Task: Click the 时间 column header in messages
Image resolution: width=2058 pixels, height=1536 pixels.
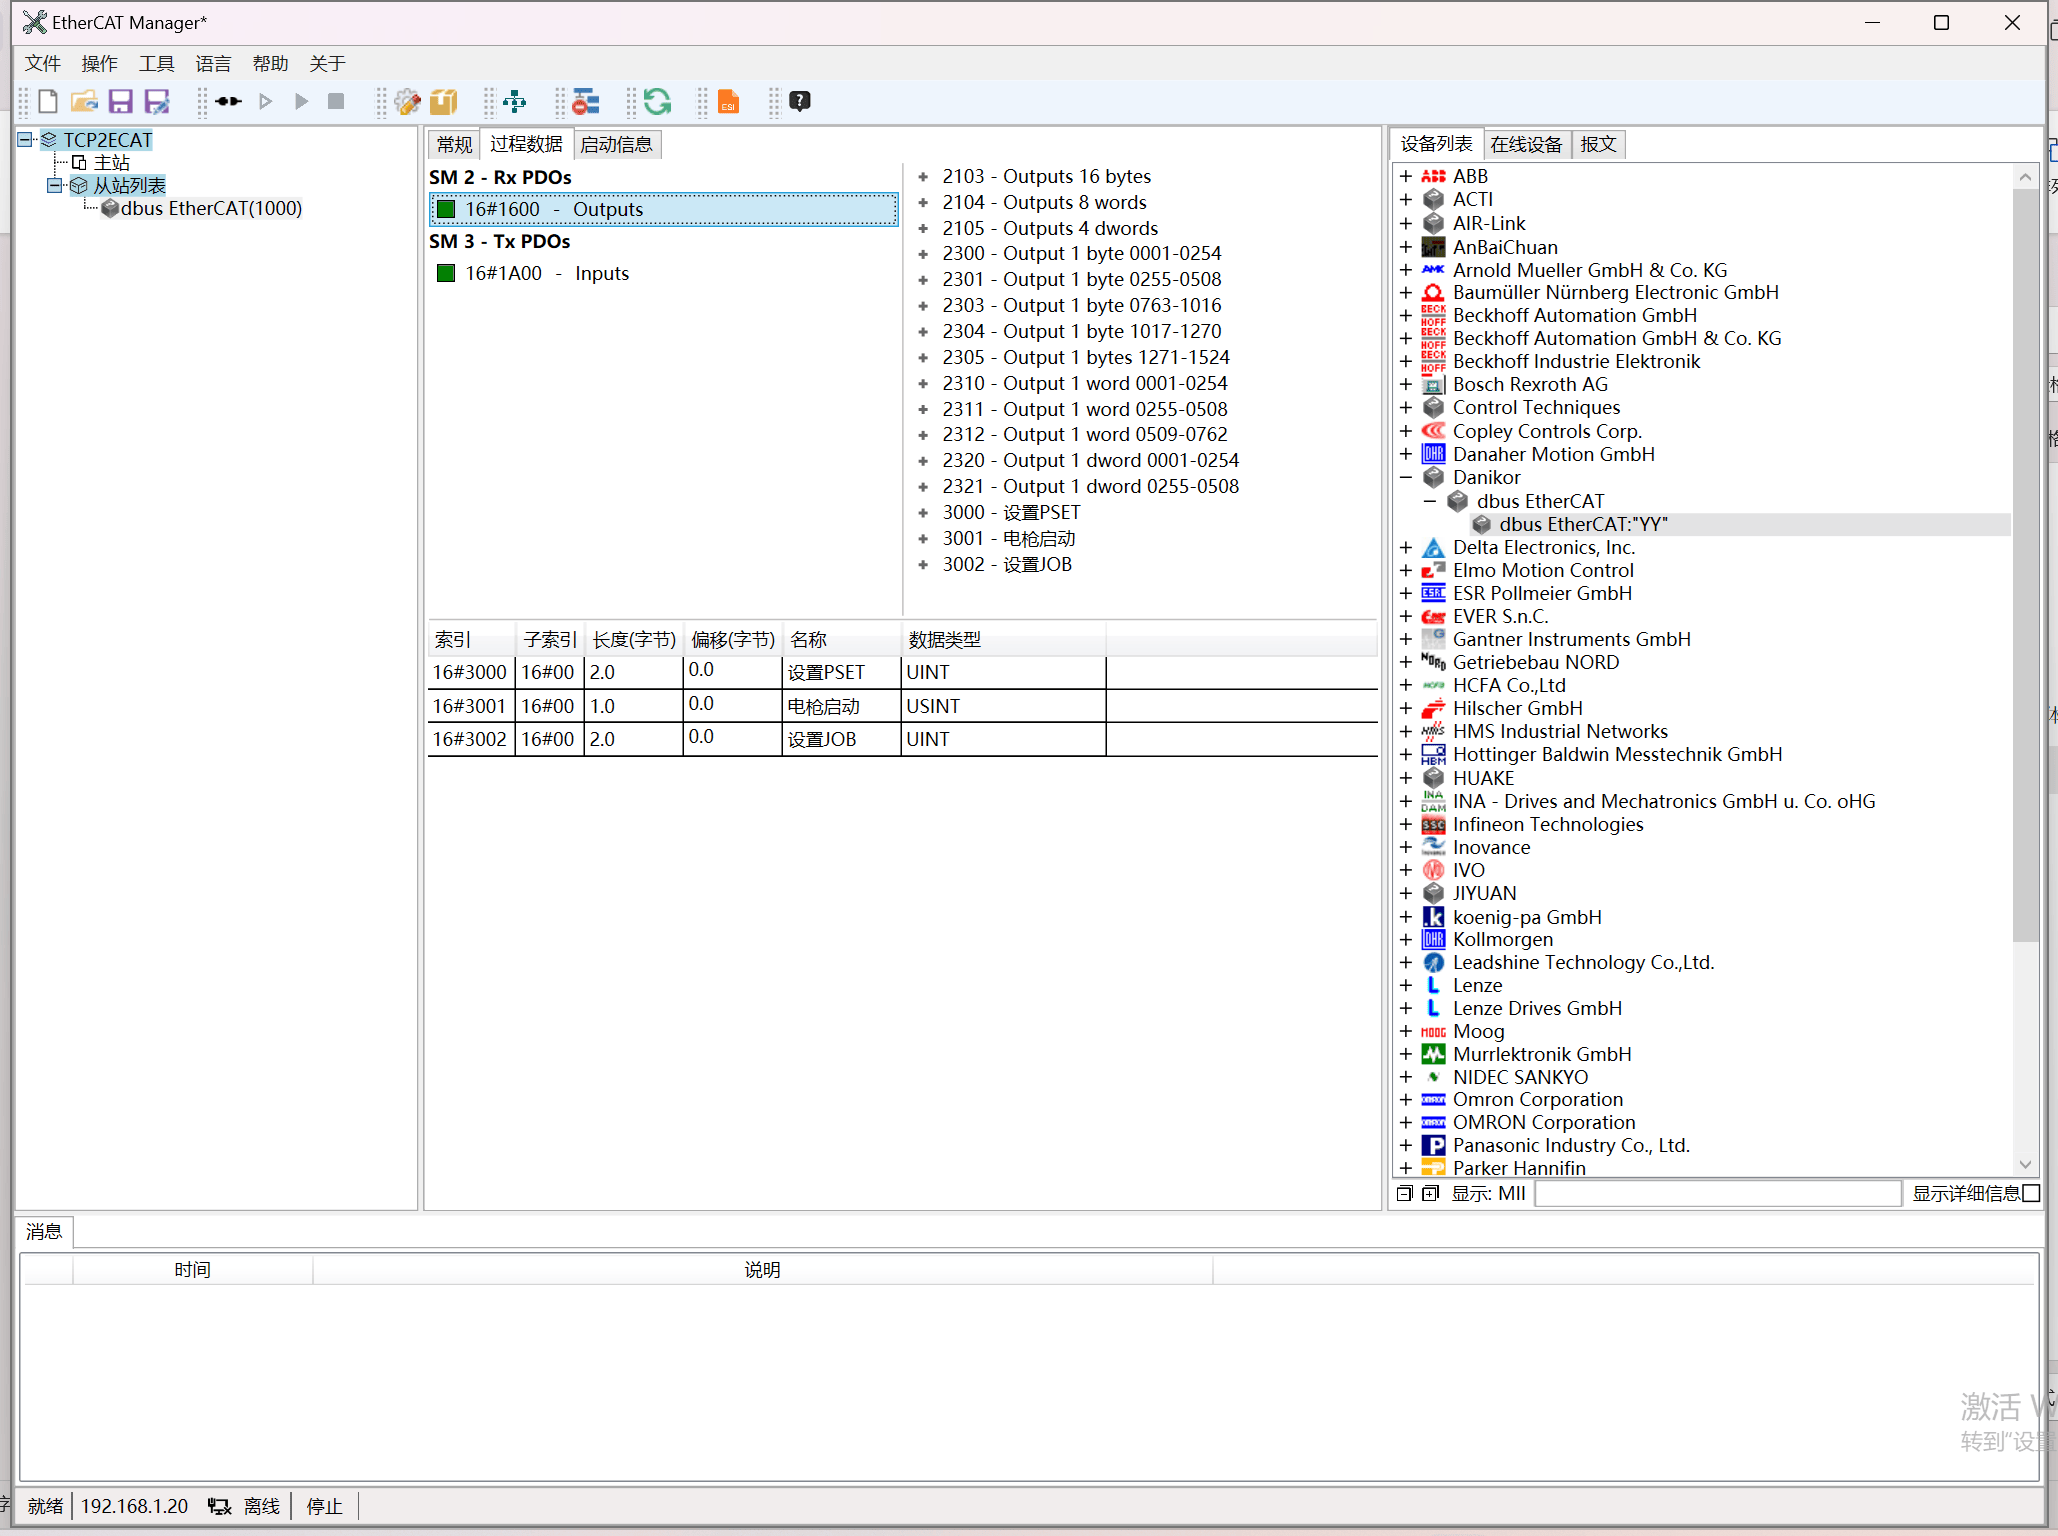Action: (x=192, y=1270)
